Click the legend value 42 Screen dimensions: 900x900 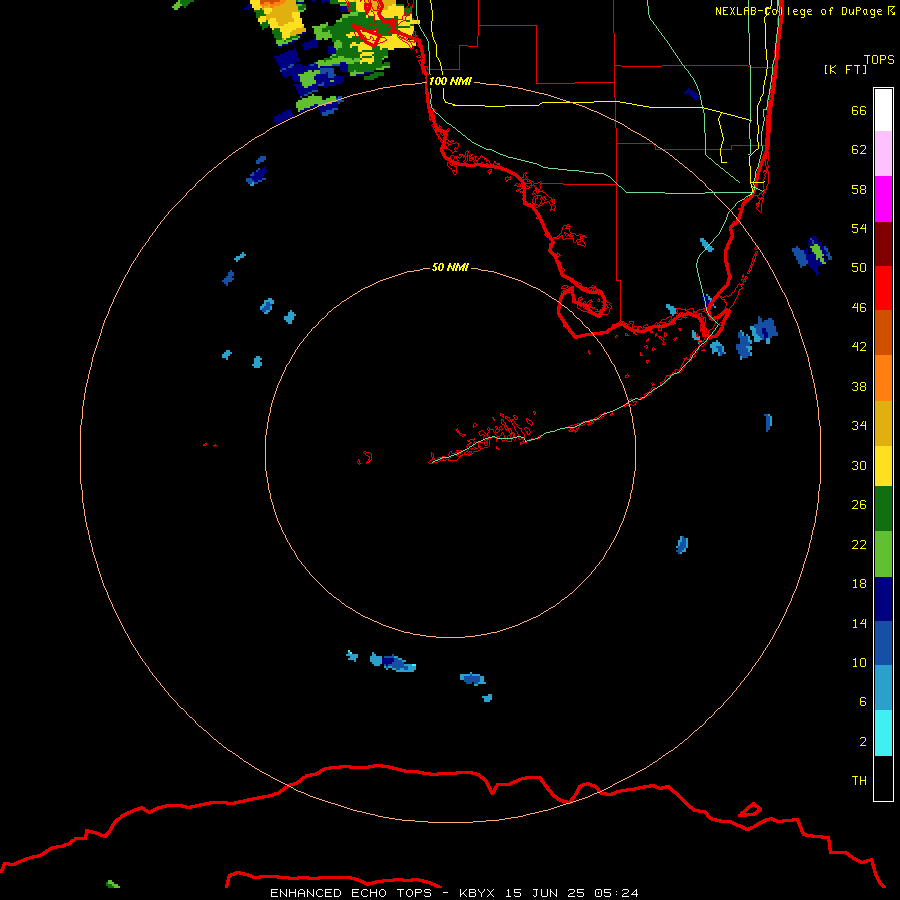click(x=859, y=347)
